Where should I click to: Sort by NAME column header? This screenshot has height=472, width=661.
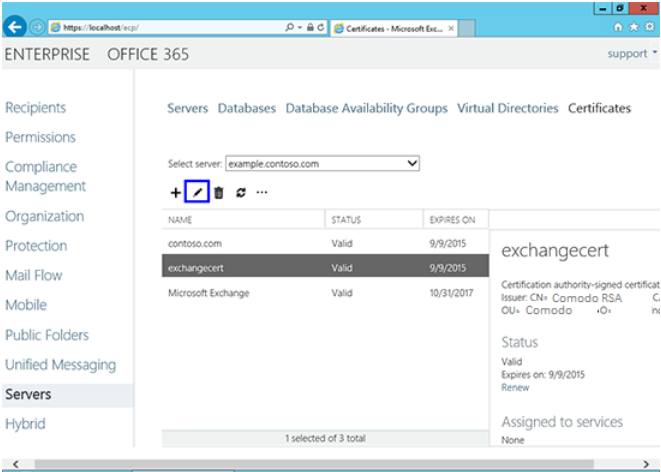tap(243, 220)
